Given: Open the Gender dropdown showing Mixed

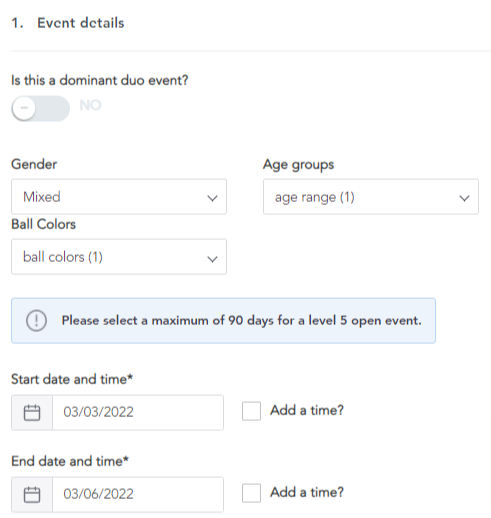Looking at the screenshot, I should (x=119, y=197).
